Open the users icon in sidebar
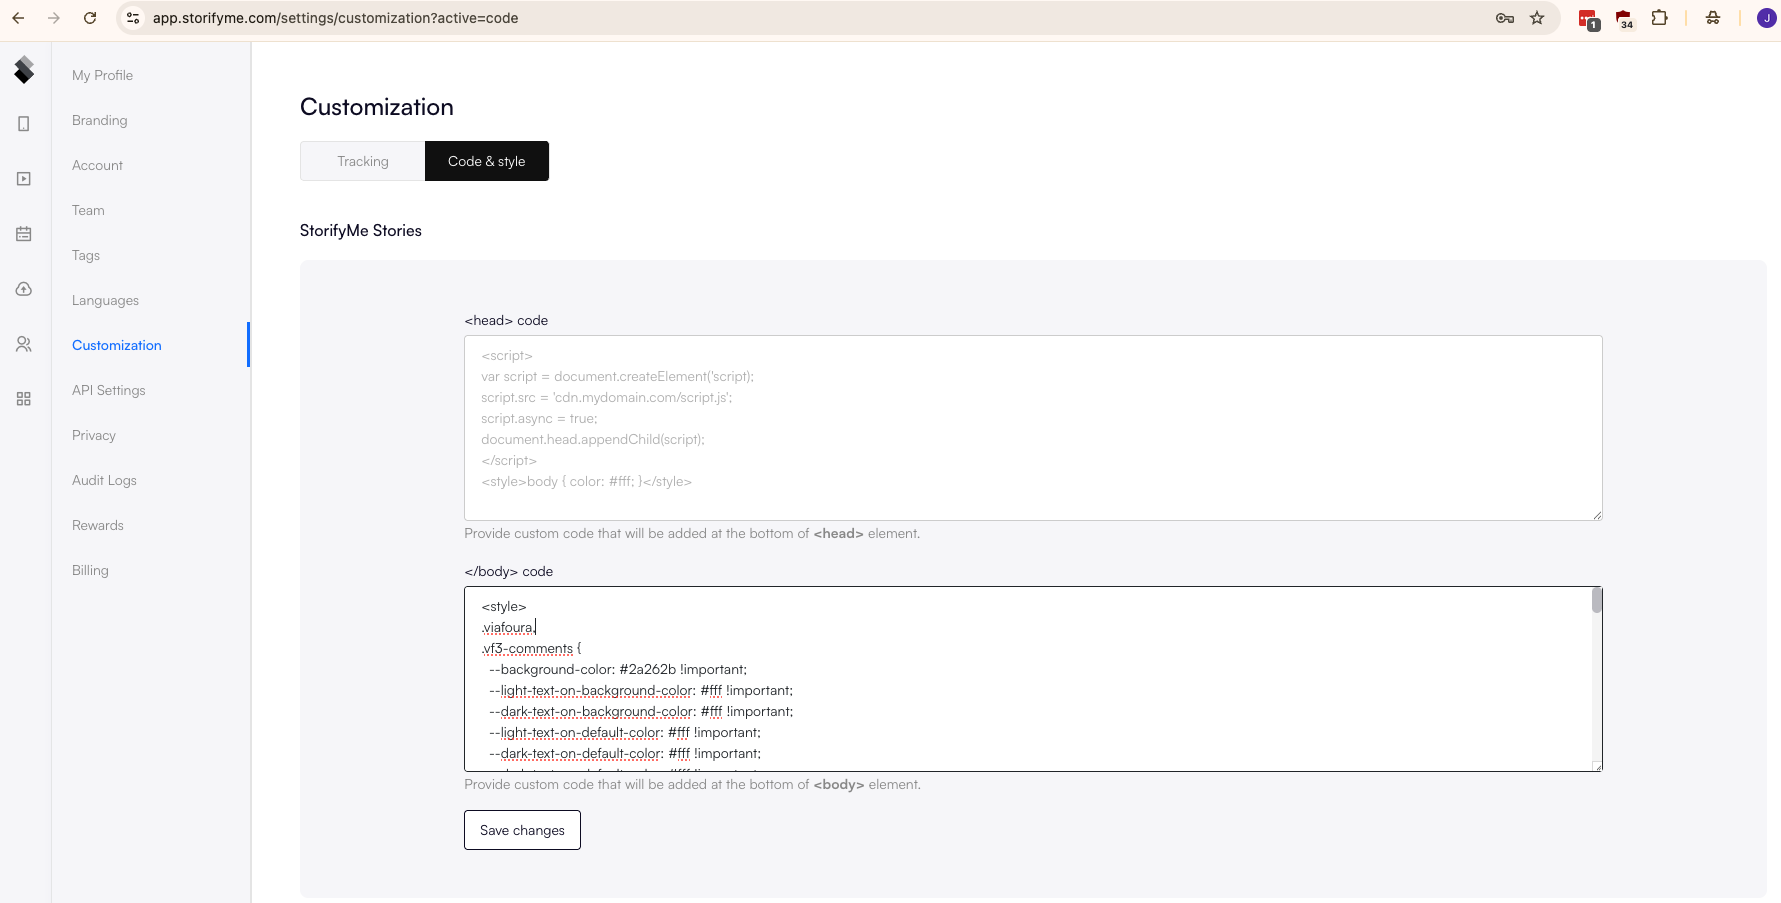Image resolution: width=1781 pixels, height=903 pixels. 24,344
